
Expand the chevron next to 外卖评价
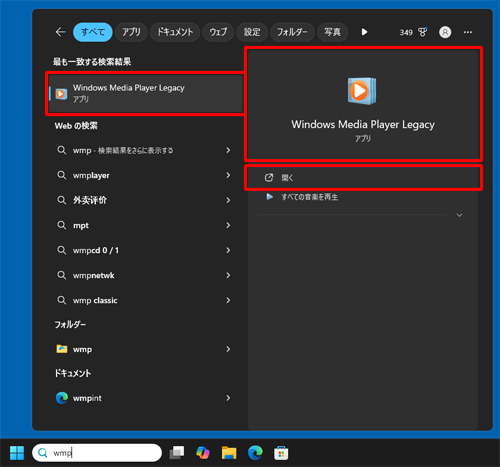(x=228, y=200)
